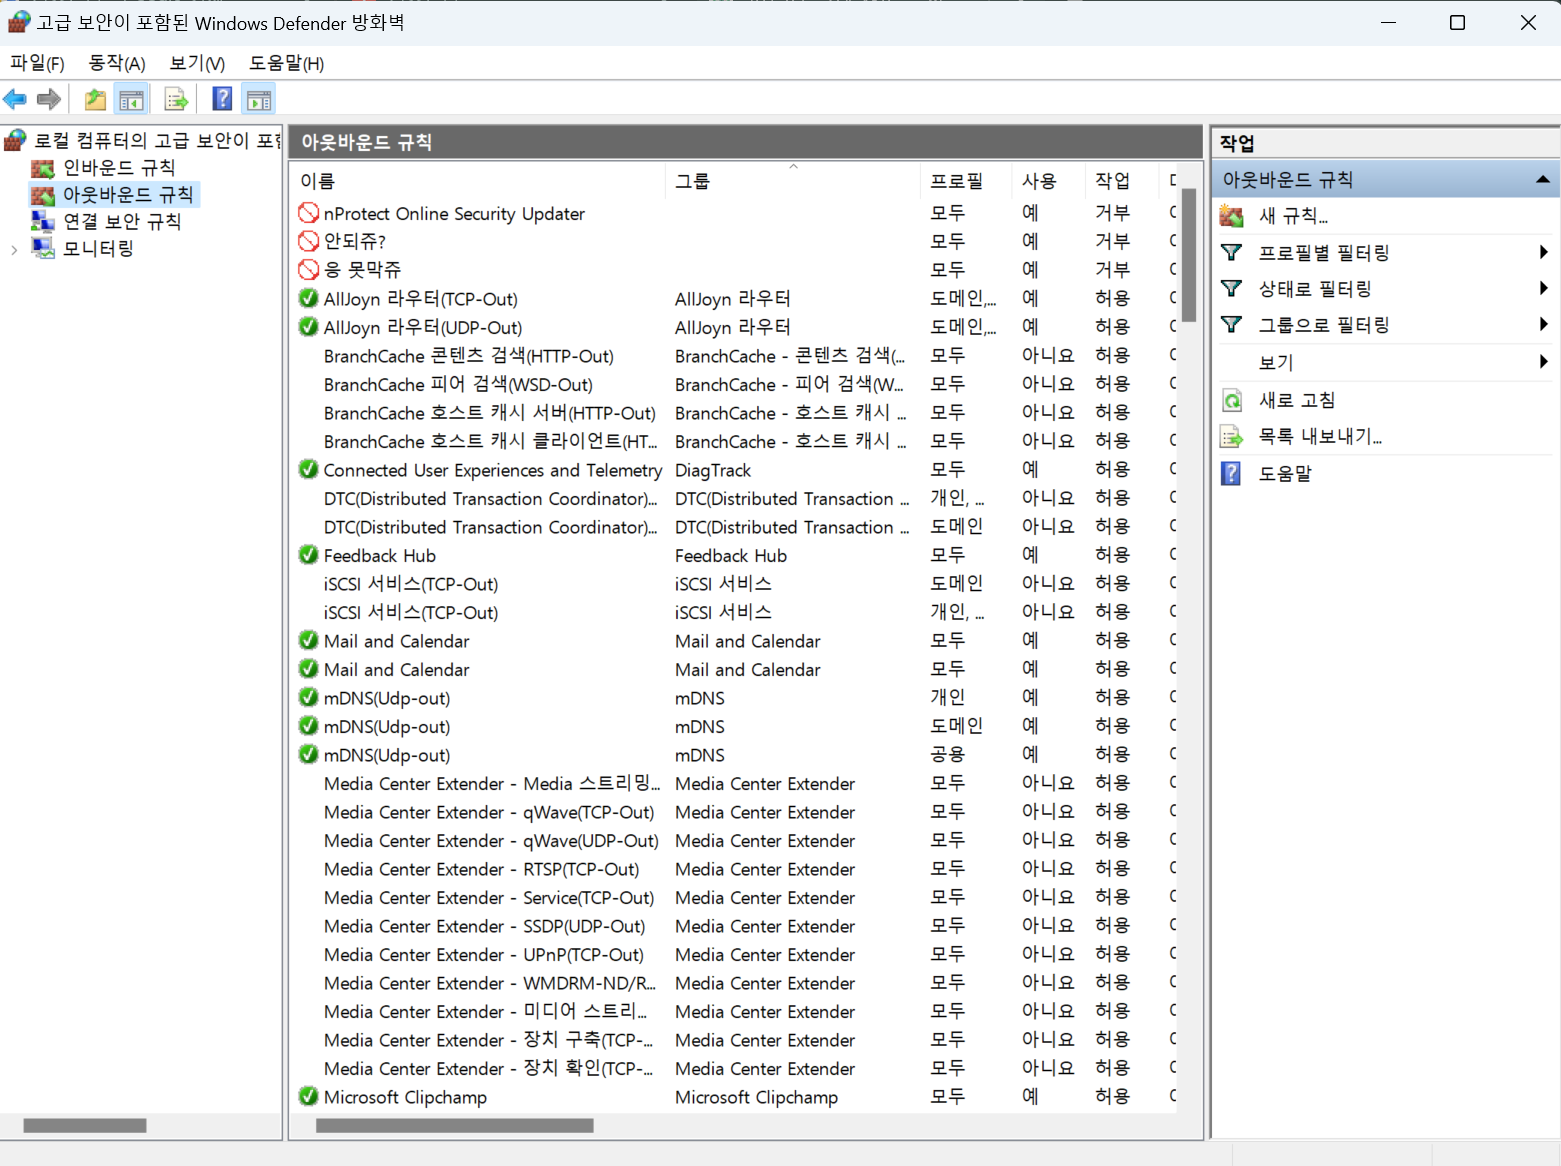
Task: Click the 그룹으로 필터링 funnel icon
Action: click(1232, 324)
